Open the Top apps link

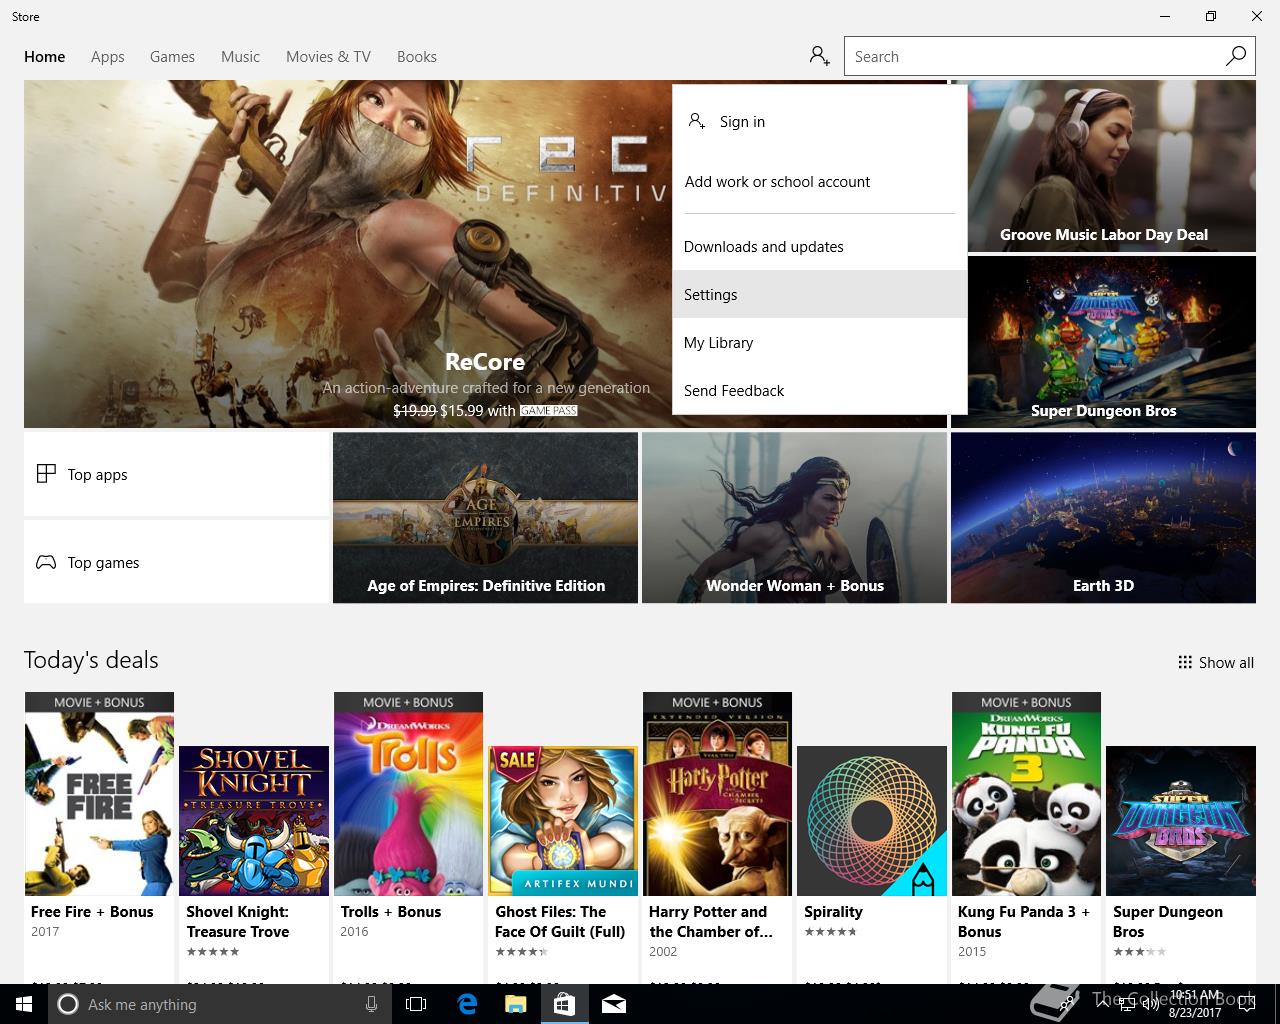(x=176, y=474)
